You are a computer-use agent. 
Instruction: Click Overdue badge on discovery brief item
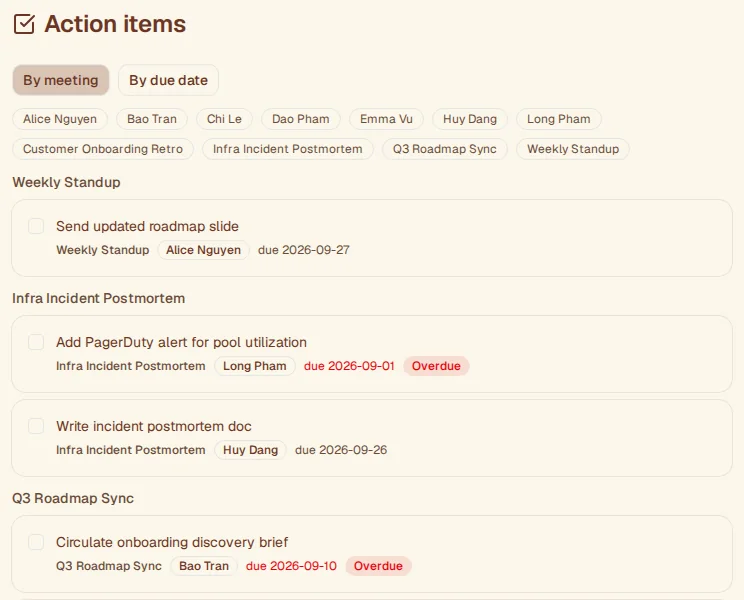click(378, 566)
